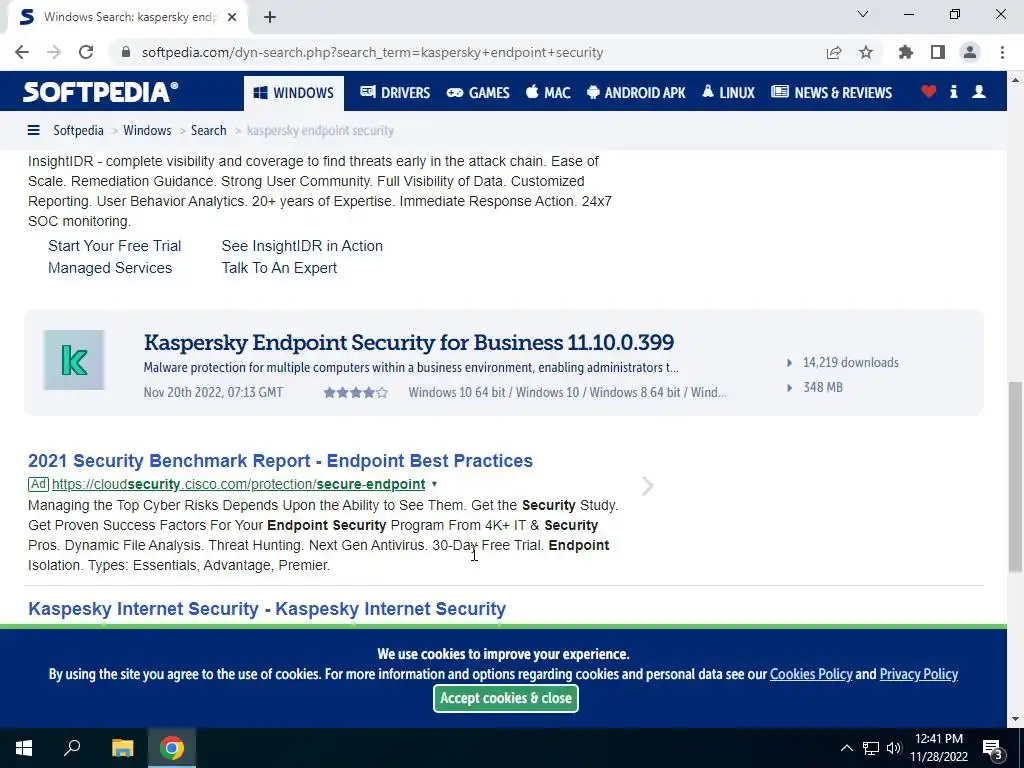Click the Search breadcrumb link

(x=208, y=131)
